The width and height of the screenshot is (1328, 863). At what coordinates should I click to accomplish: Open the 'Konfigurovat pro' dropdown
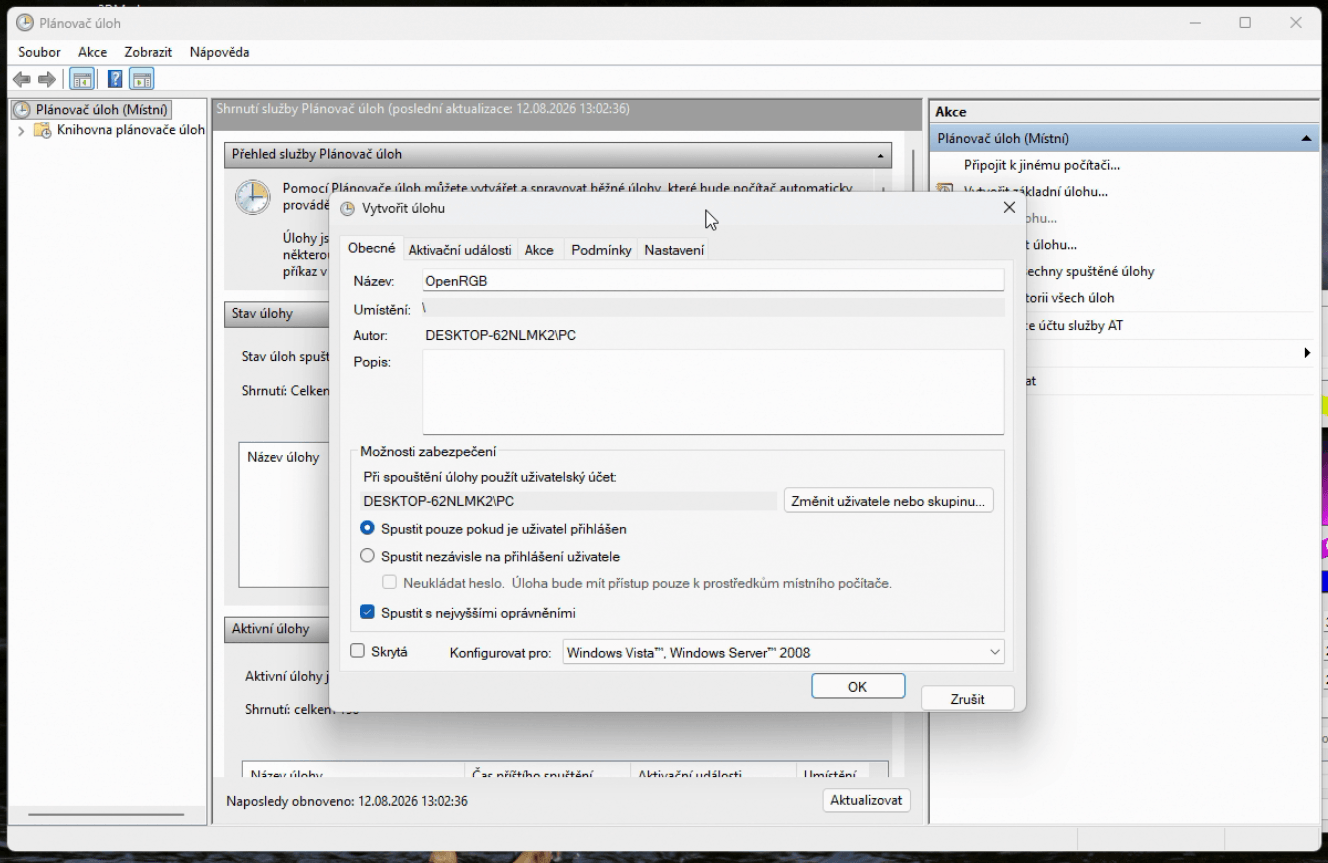pyautogui.click(x=783, y=652)
